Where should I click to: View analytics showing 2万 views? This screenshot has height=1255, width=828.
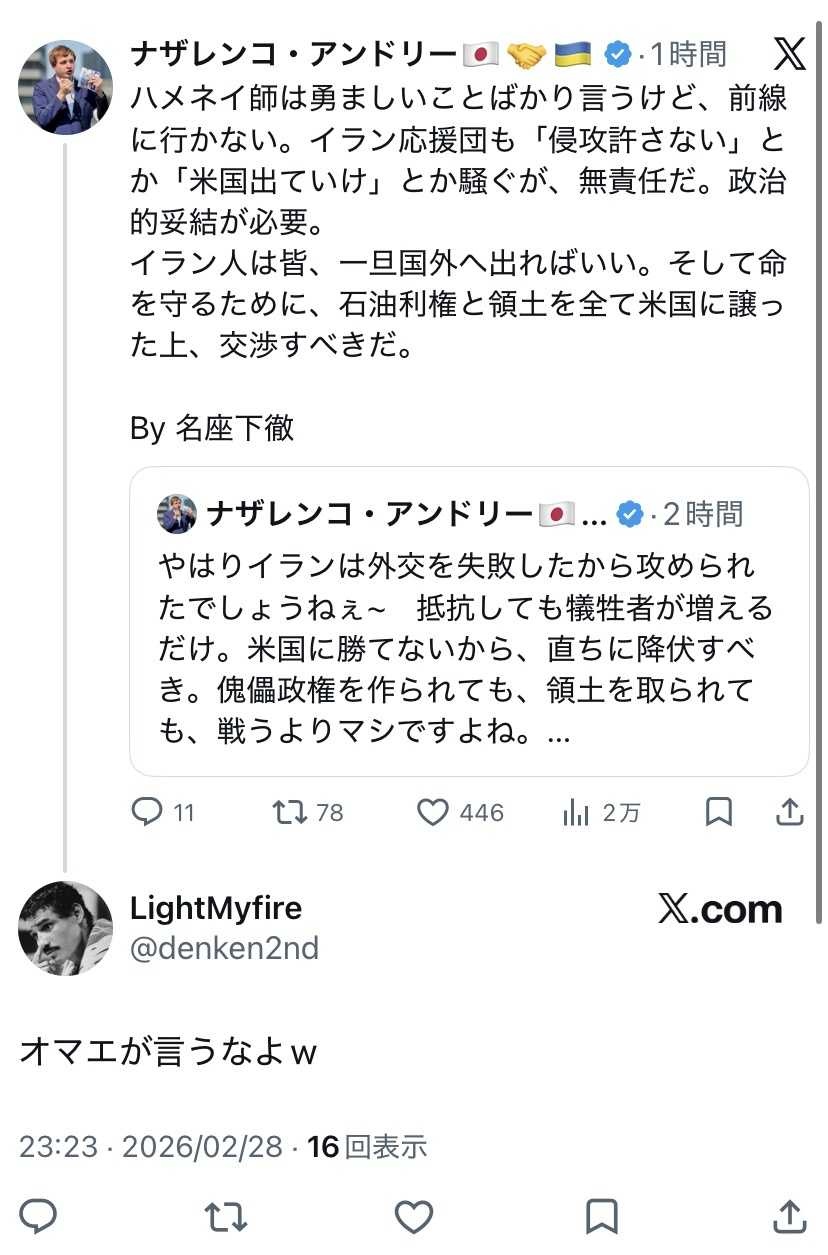[577, 813]
